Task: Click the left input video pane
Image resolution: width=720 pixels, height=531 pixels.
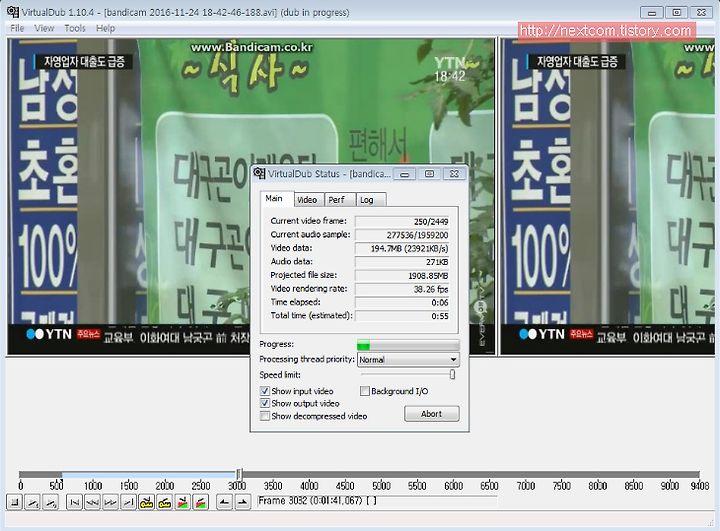Action: point(251,197)
